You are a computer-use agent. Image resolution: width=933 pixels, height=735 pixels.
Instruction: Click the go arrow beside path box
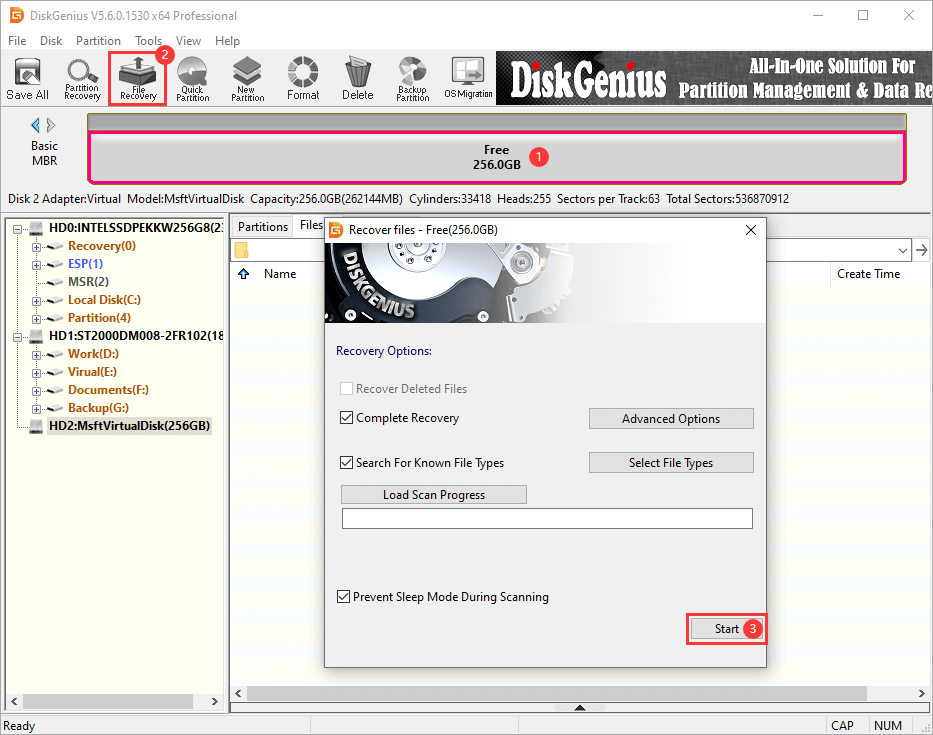(x=922, y=250)
